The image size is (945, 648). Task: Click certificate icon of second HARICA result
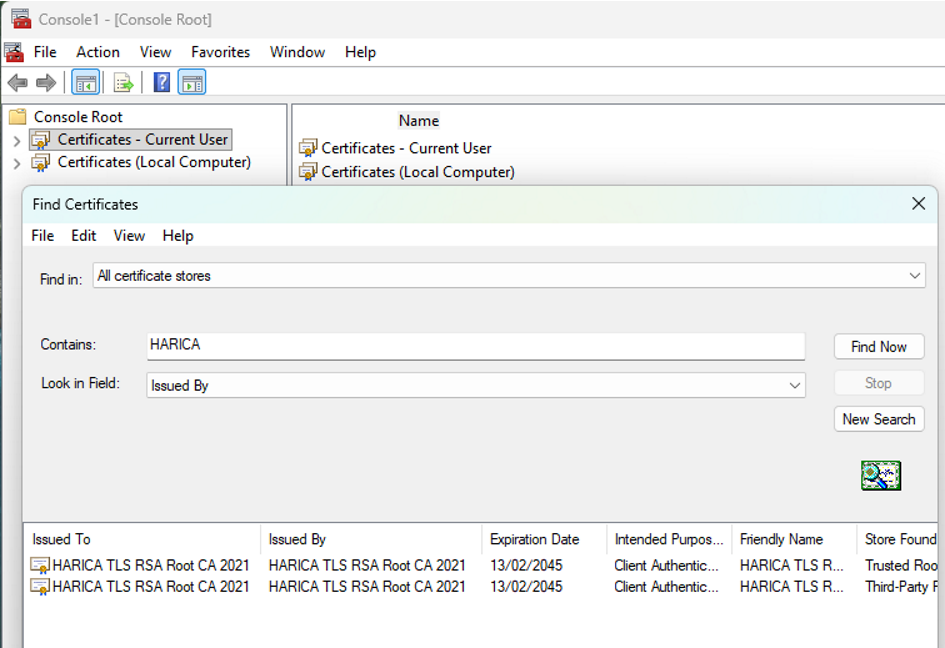click(x=40, y=587)
